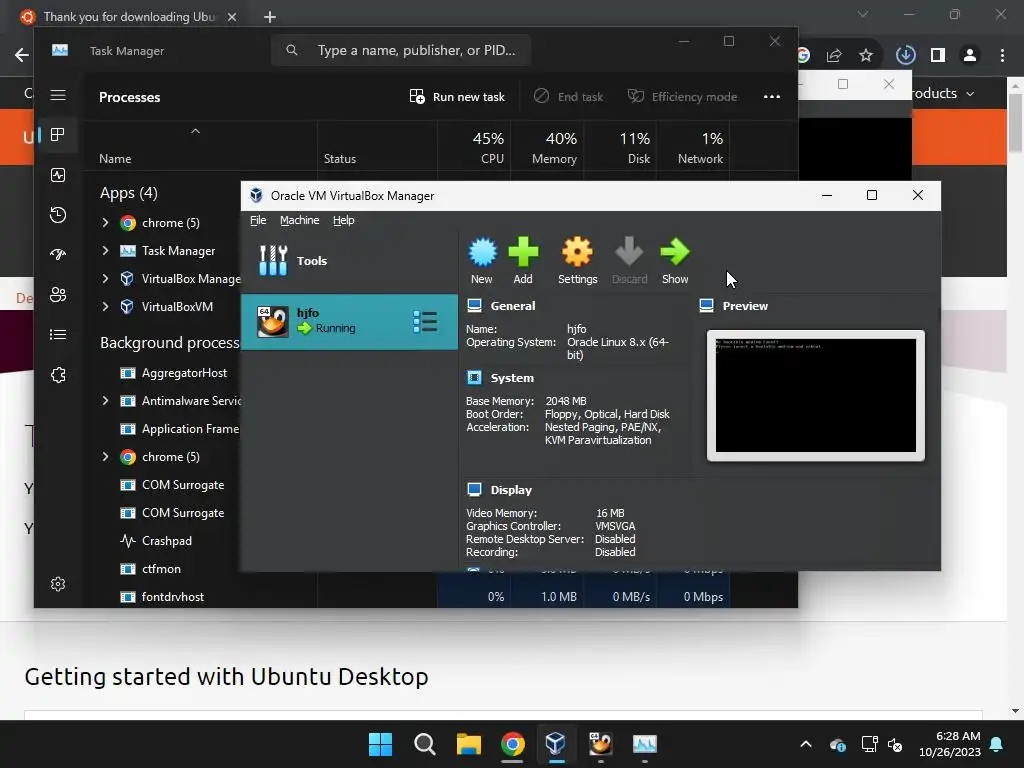The image size is (1024, 768).
Task: Open Task Manager more options ellipsis
Action: click(772, 97)
